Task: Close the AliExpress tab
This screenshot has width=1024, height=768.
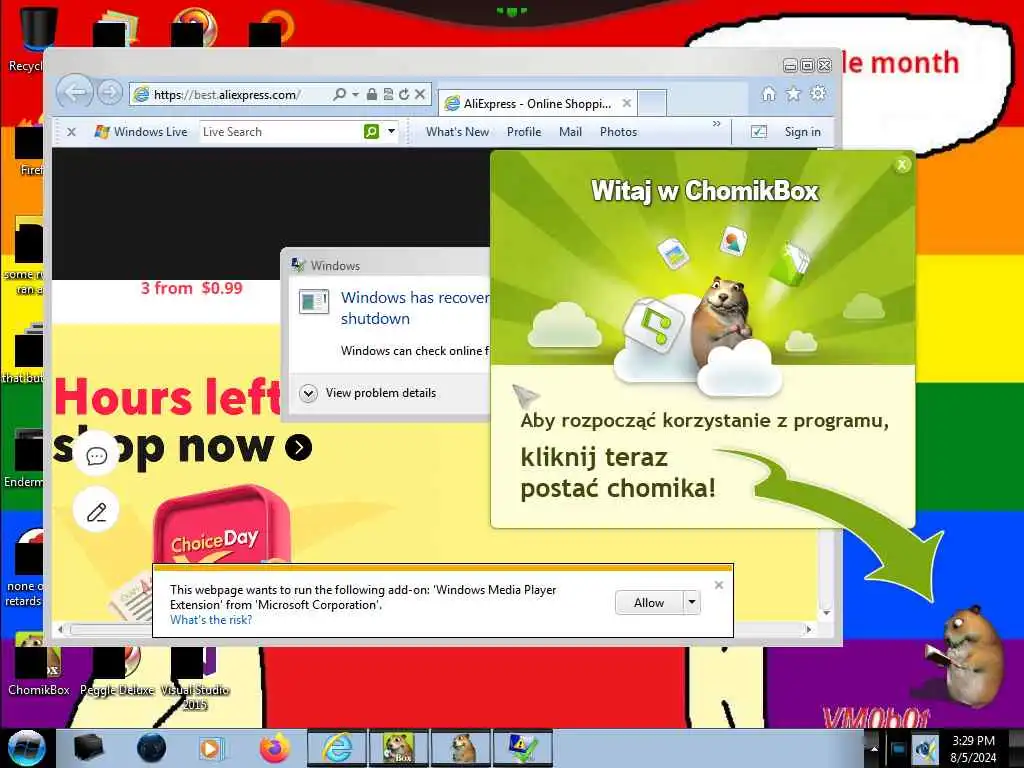Action: tap(626, 103)
